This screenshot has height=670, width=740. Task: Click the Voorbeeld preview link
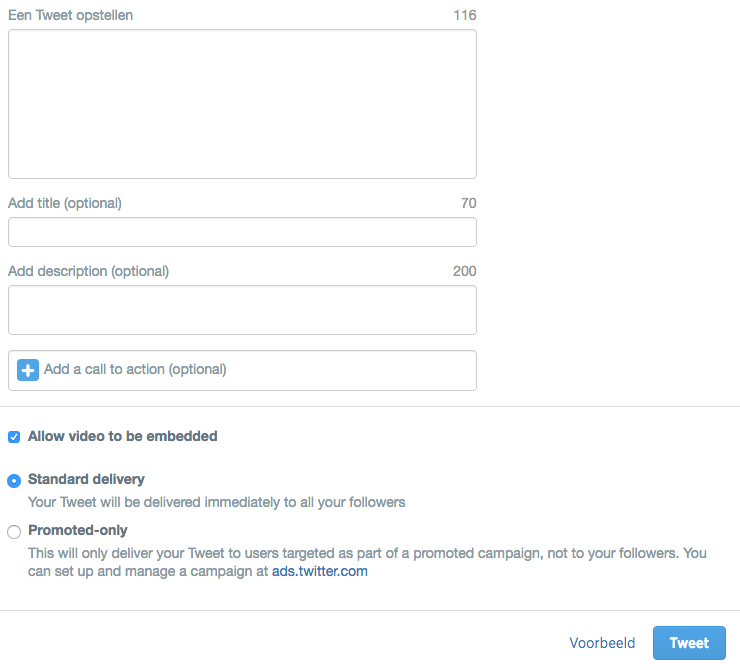point(602,643)
